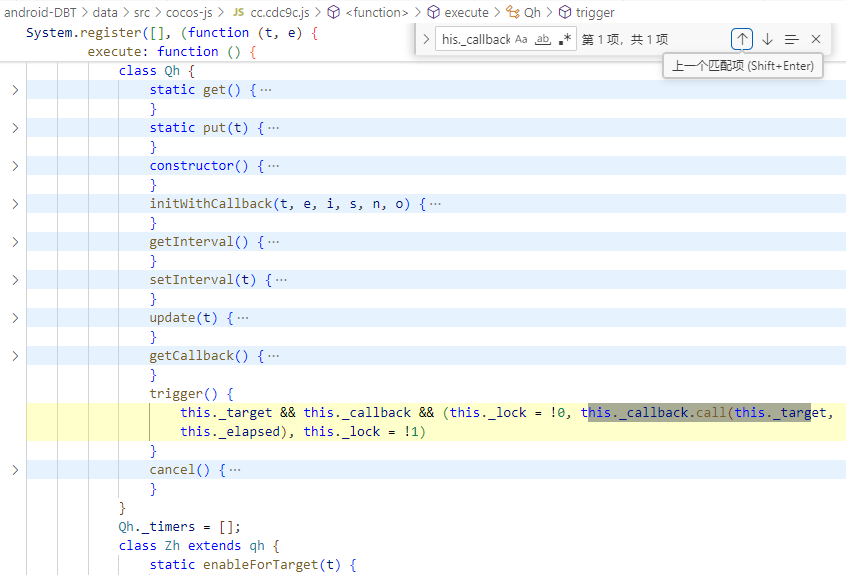This screenshot has width=846, height=575.
Task: Click 'initWithCallback' method name
Action: (210, 204)
